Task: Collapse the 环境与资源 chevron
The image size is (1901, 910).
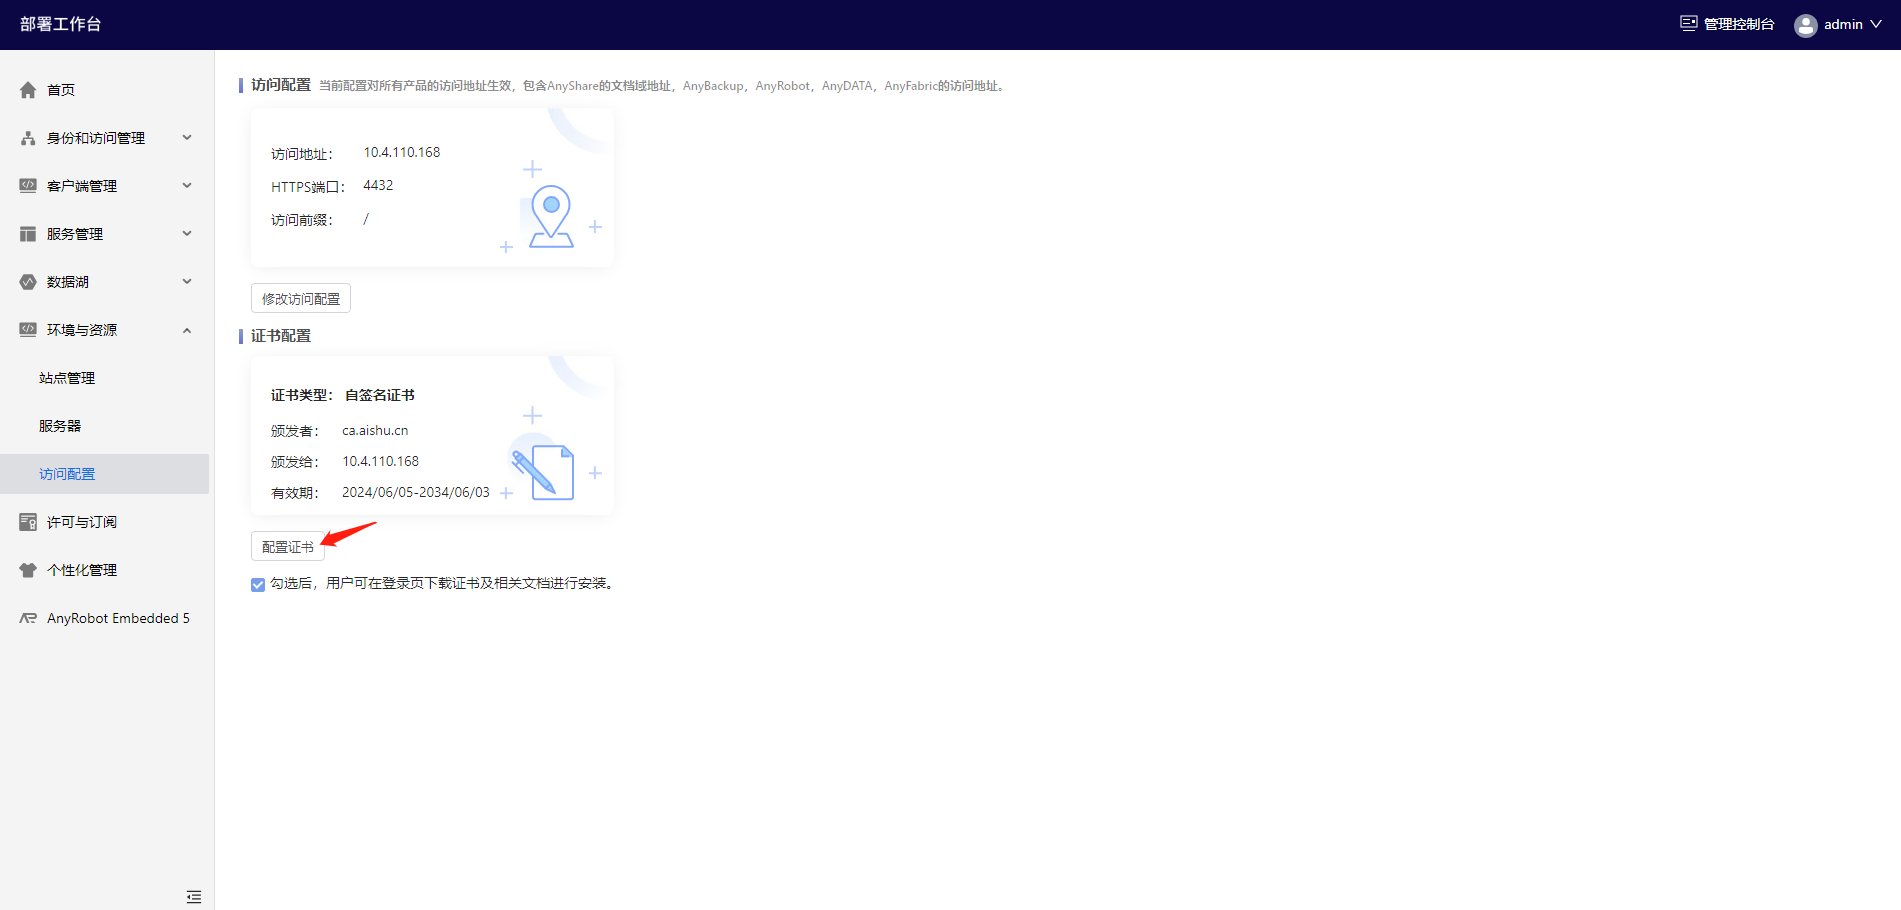Action: click(x=187, y=330)
